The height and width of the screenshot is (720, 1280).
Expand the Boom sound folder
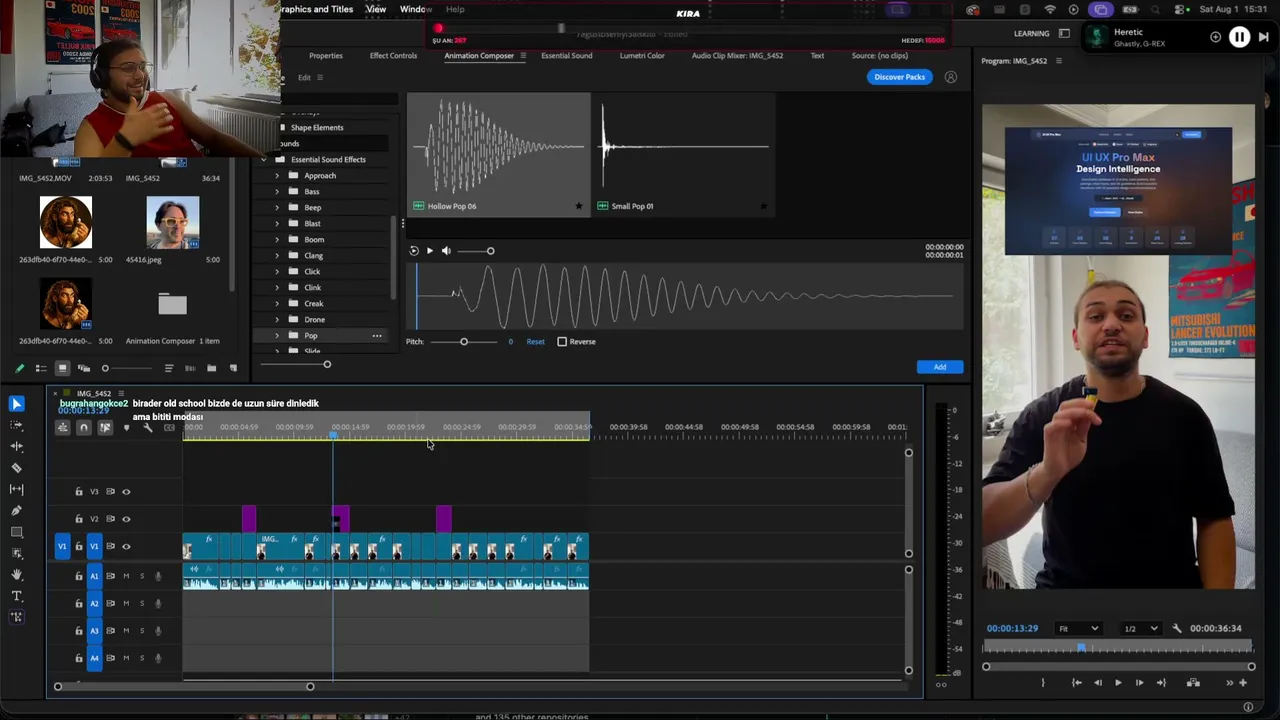click(x=277, y=240)
